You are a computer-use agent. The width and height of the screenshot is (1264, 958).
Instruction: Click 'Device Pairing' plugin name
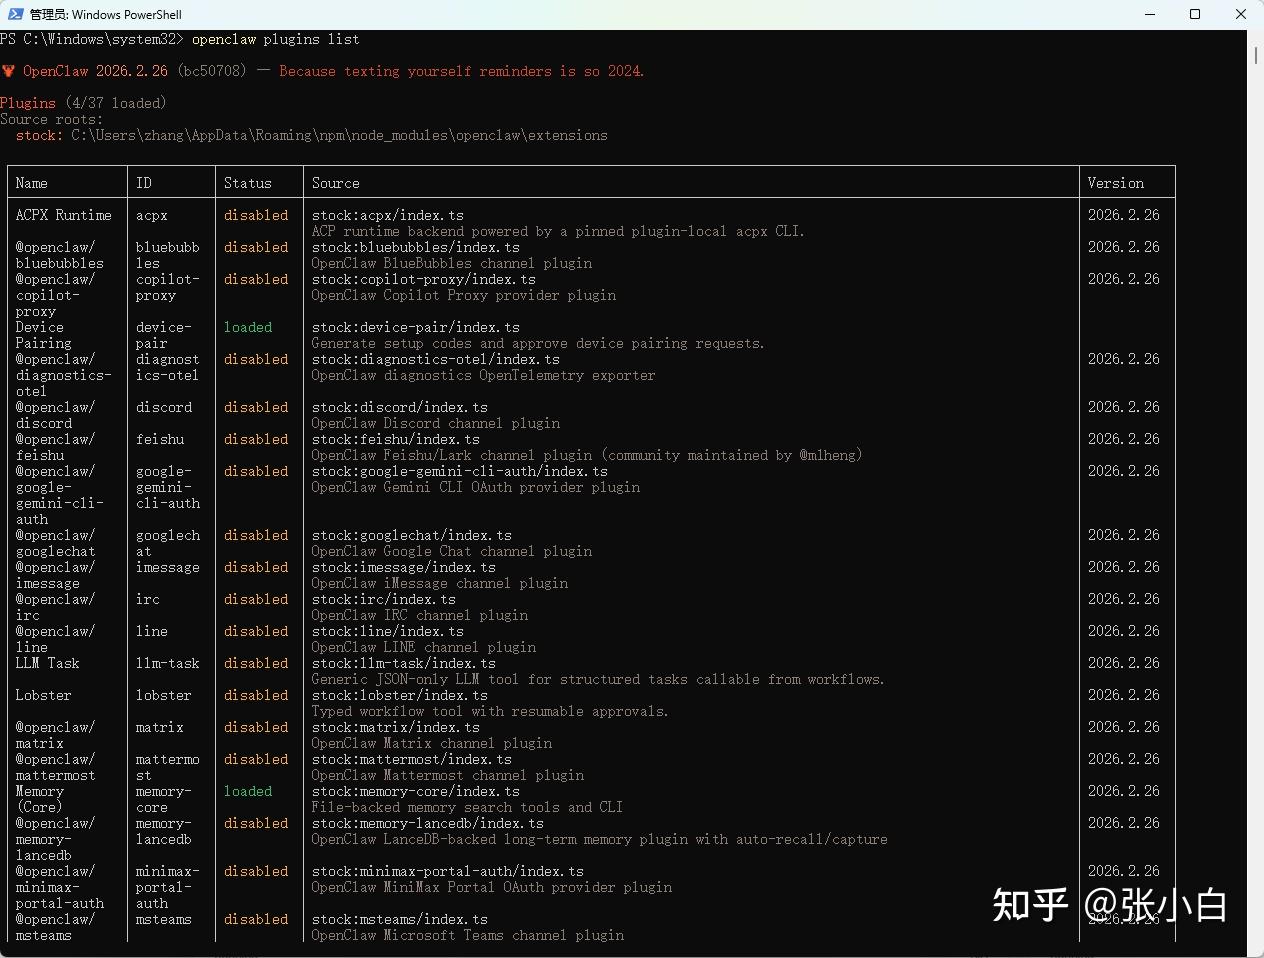(x=43, y=335)
